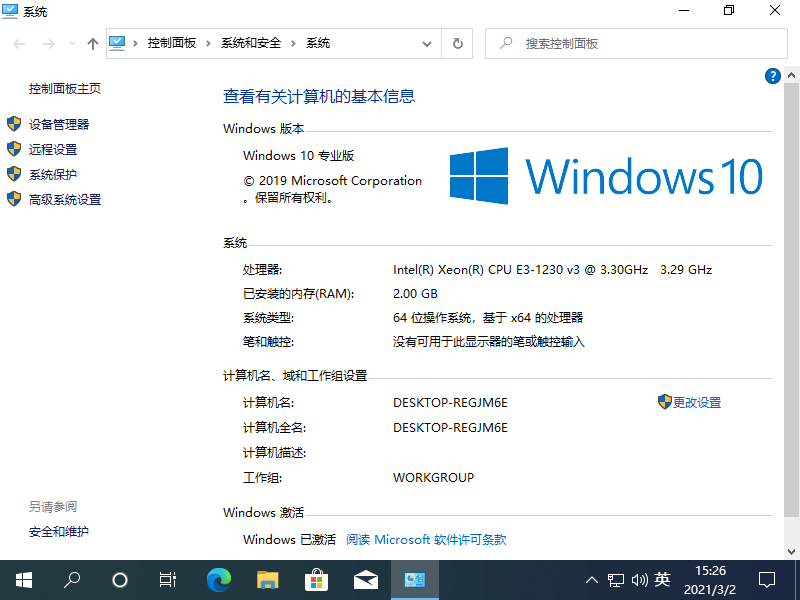The height and width of the screenshot is (600, 800).
Task: Open 设备管理器 from the sidebar
Action: (x=60, y=124)
